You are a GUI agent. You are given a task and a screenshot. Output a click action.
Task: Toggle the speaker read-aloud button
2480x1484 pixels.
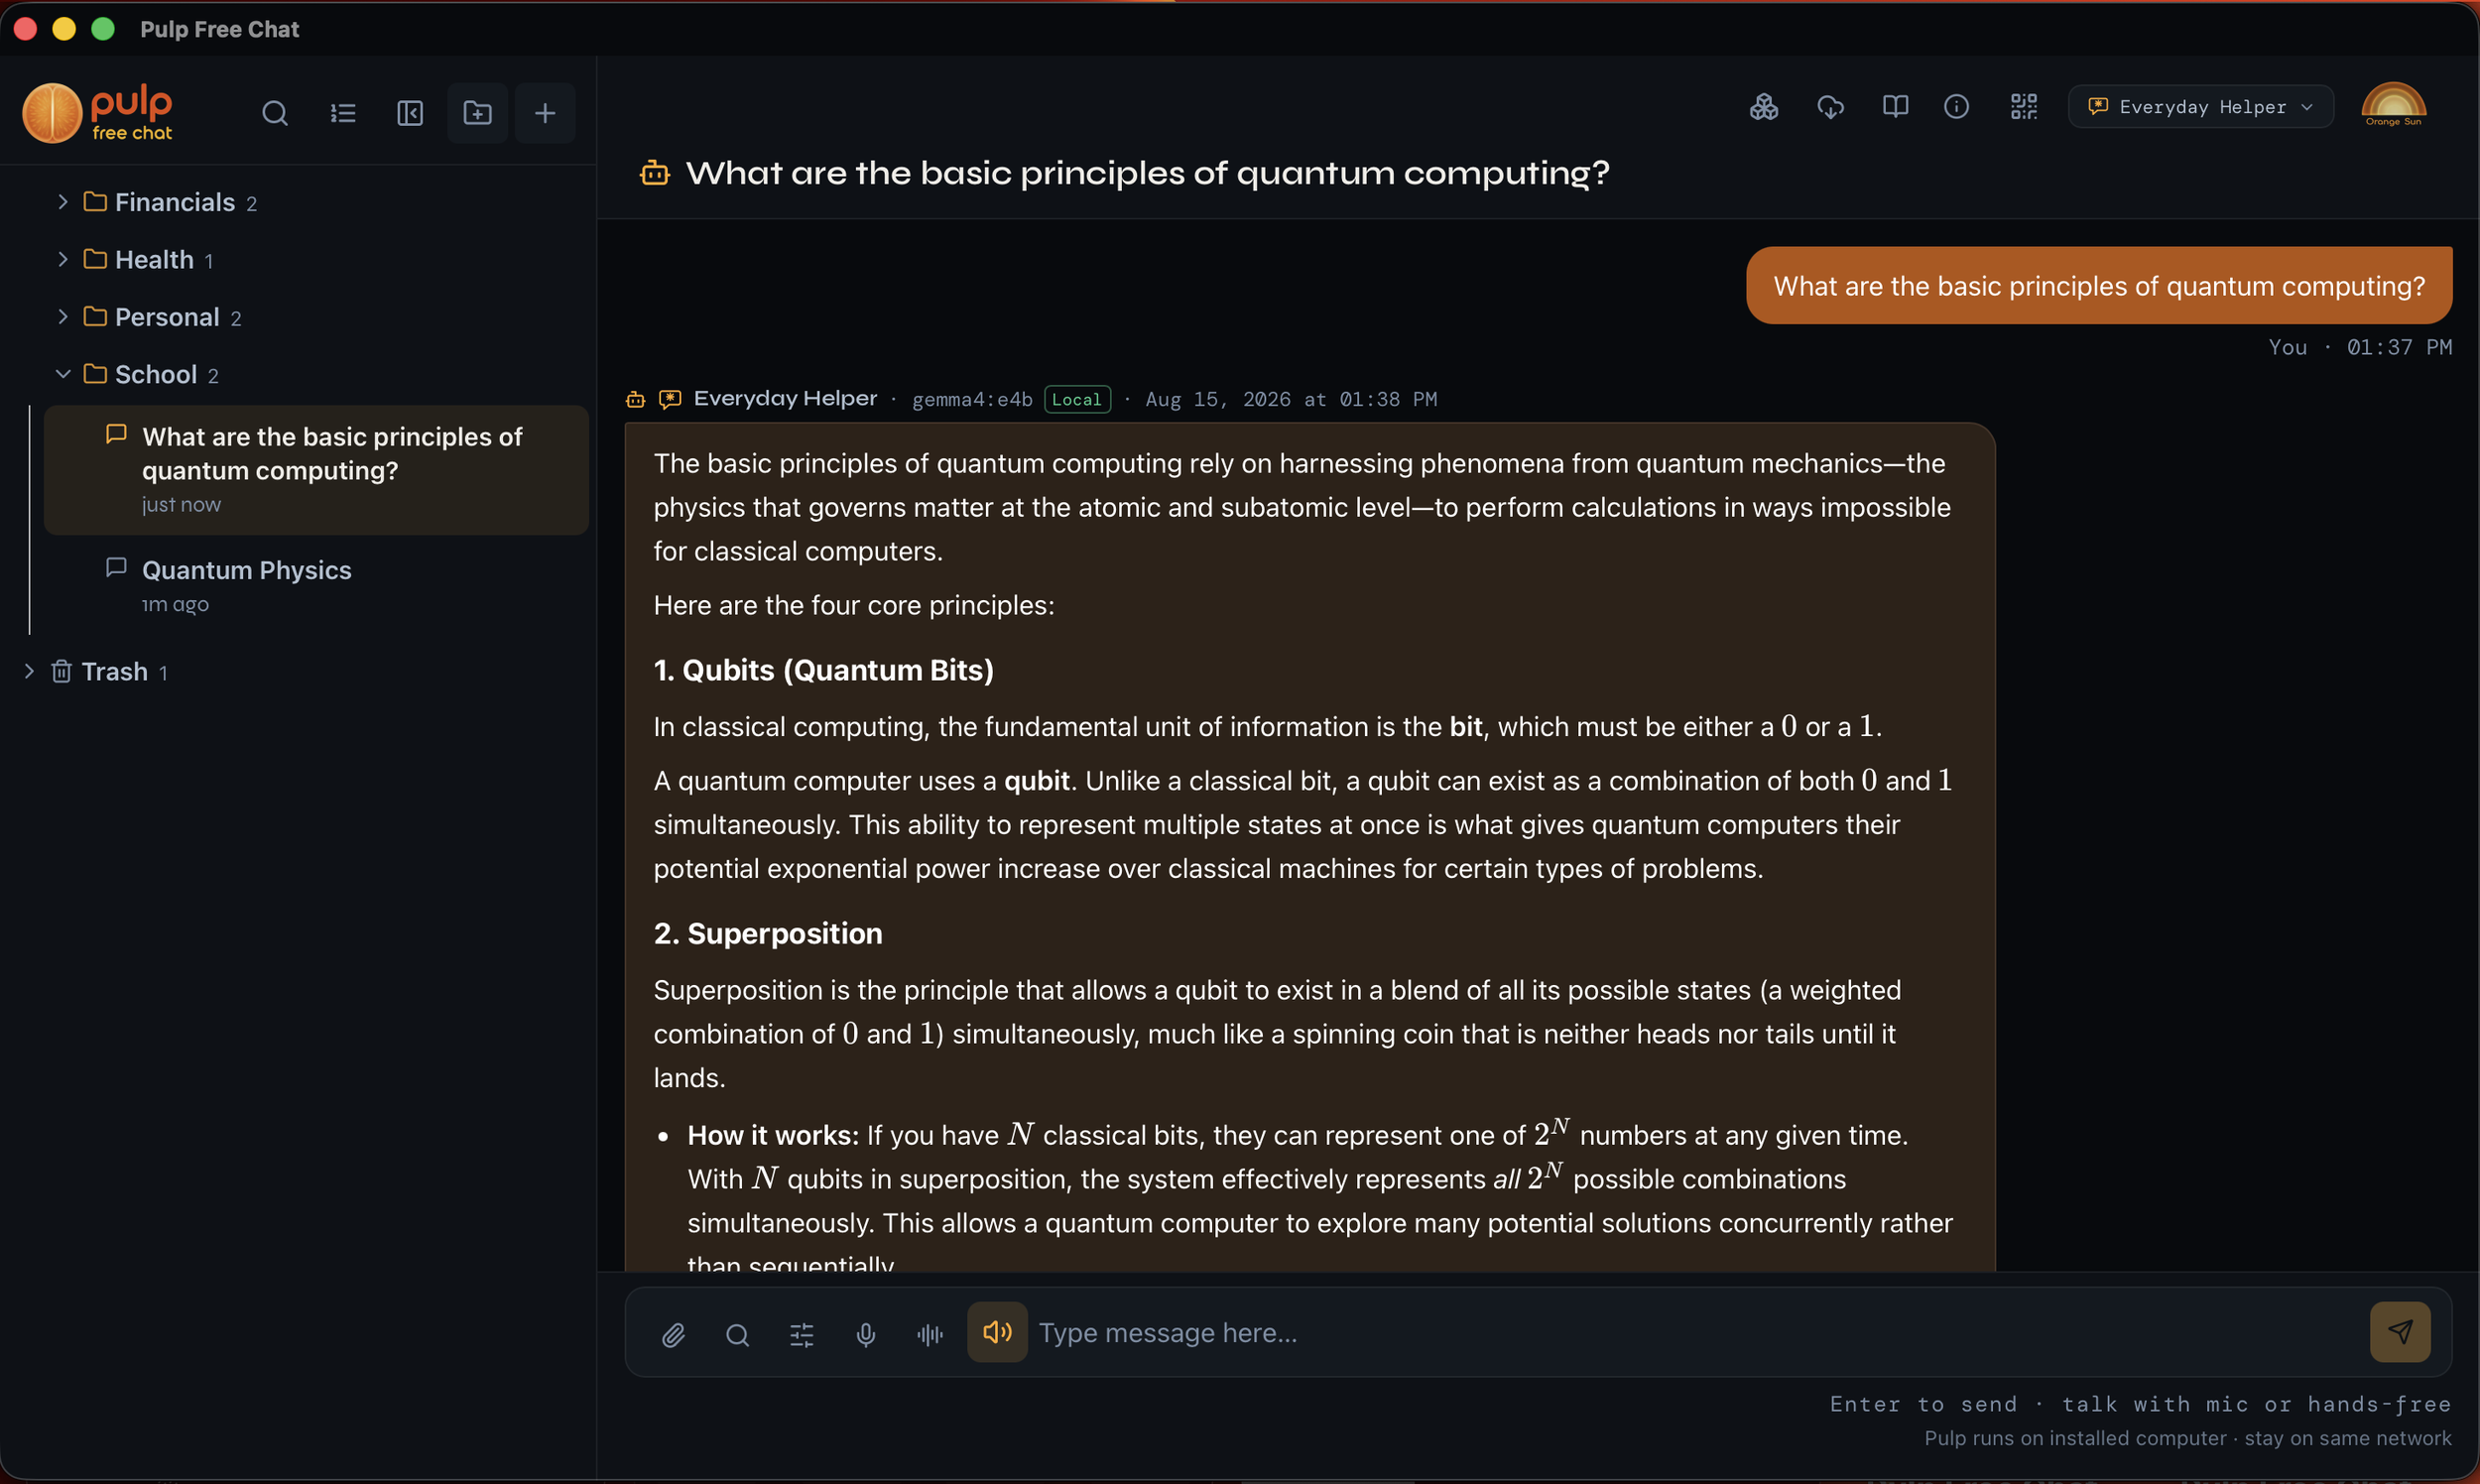(997, 1332)
